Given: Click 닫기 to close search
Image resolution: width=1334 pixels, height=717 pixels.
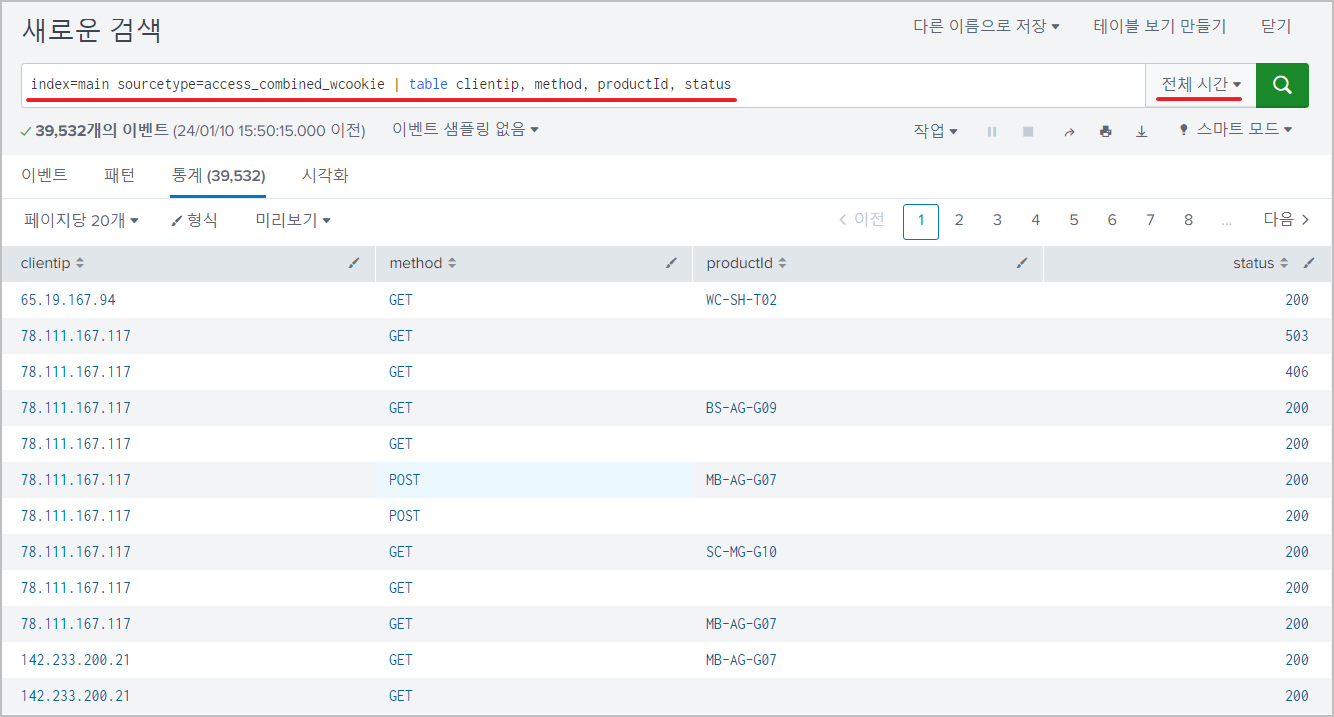Looking at the screenshot, I should (x=1276, y=26).
